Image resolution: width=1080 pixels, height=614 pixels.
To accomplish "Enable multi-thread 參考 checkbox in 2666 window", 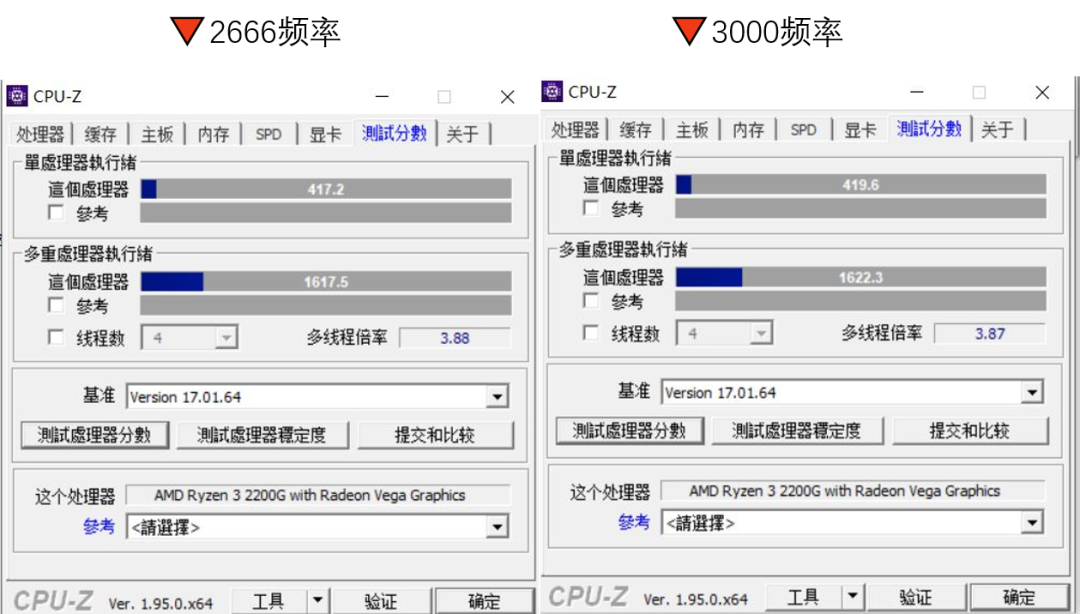I will (x=56, y=305).
